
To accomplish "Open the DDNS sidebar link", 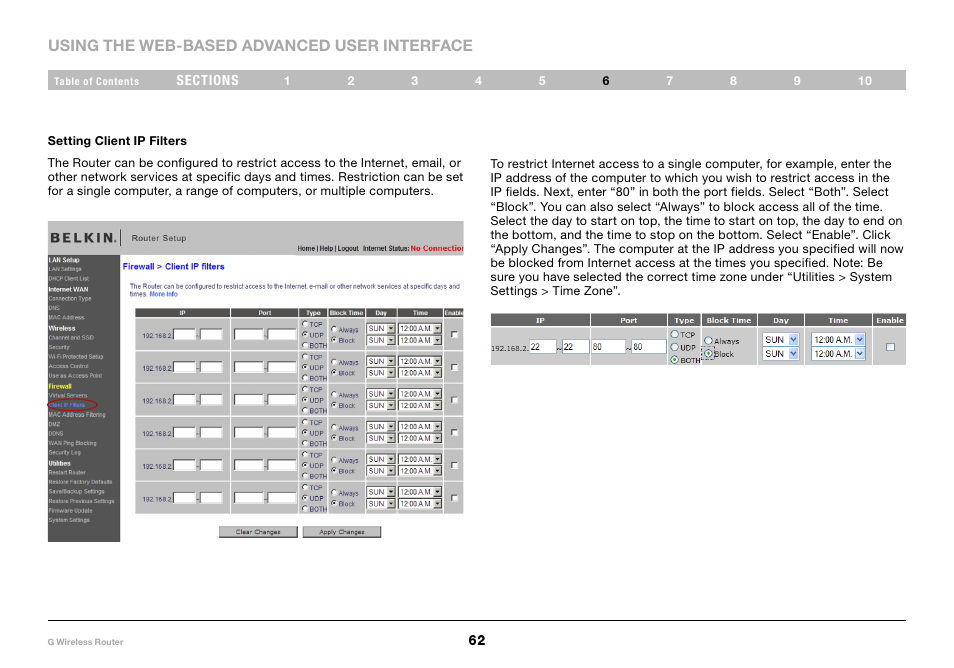I will 56,434.
